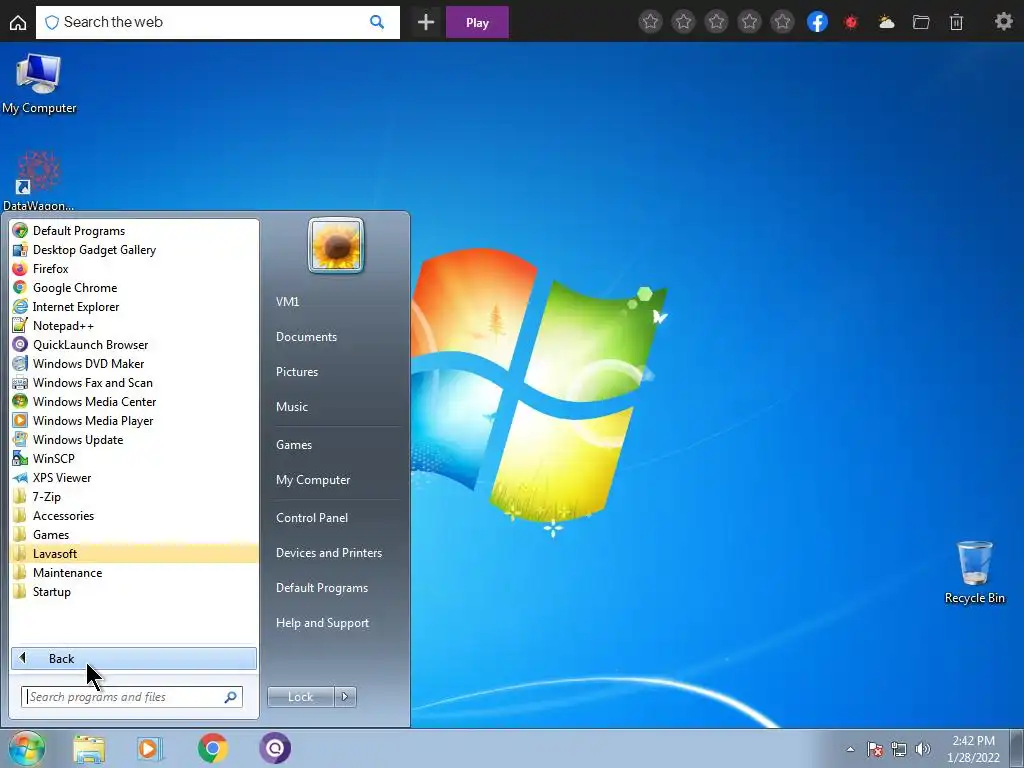Expand the Games program folder

(x=134, y=534)
